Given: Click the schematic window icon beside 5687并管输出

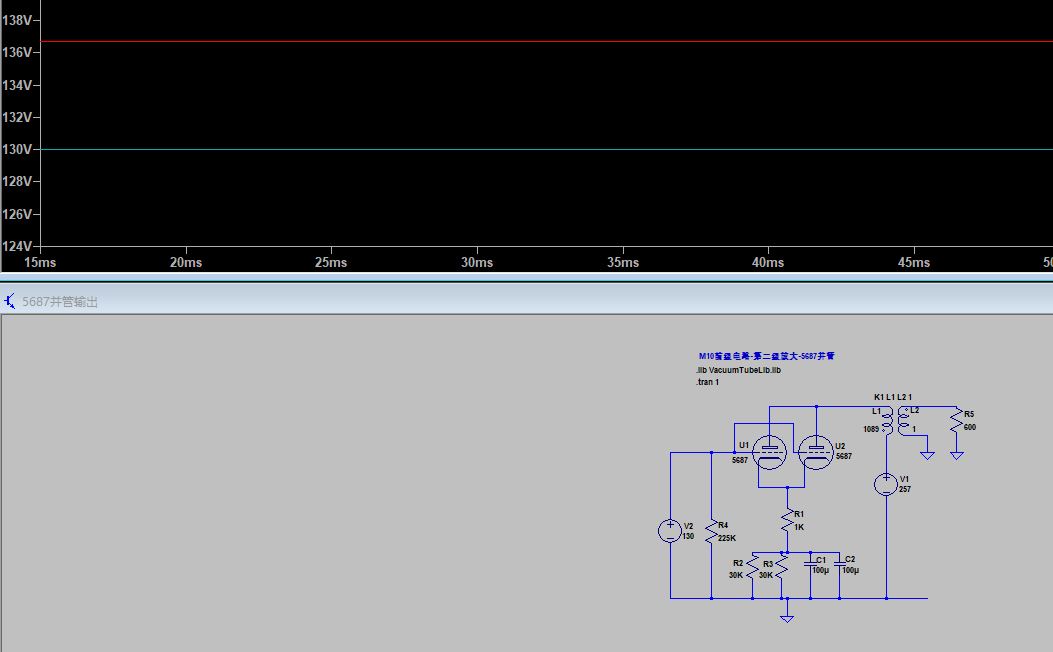Looking at the screenshot, I should [x=9, y=301].
